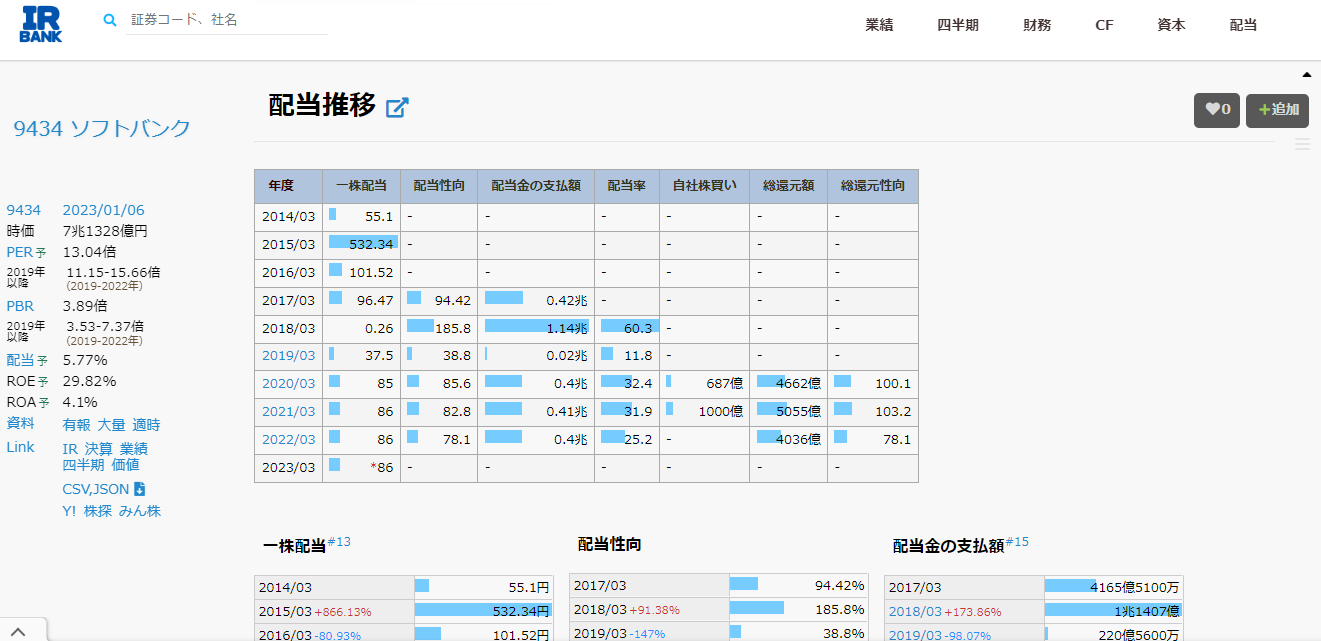Open 2019/03 link in 配当金の支払額 chart
The height and width of the screenshot is (641, 1321).
pyautogui.click(x=915, y=634)
